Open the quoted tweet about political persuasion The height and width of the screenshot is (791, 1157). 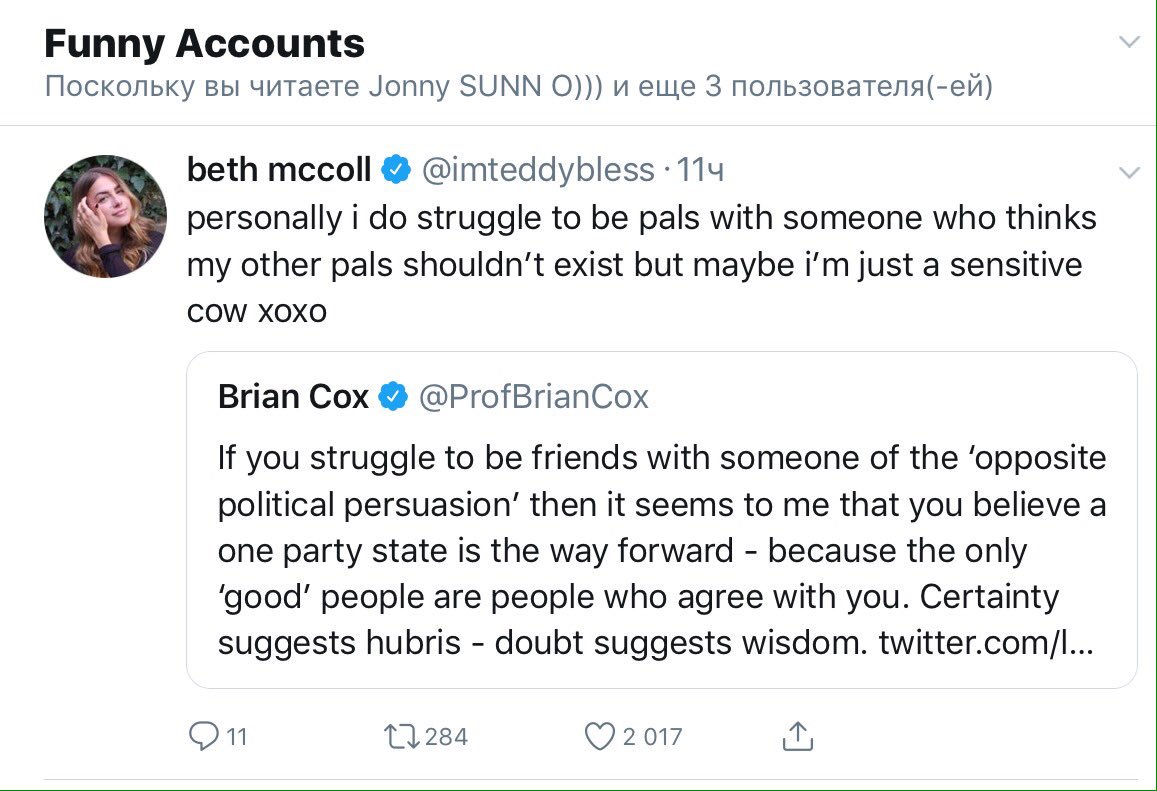click(660, 550)
